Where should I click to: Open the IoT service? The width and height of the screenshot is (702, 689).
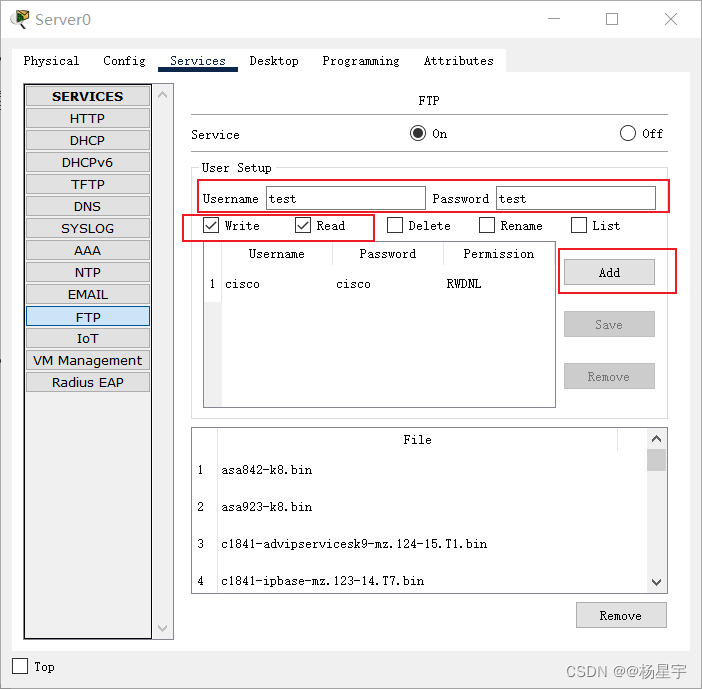tap(88, 338)
